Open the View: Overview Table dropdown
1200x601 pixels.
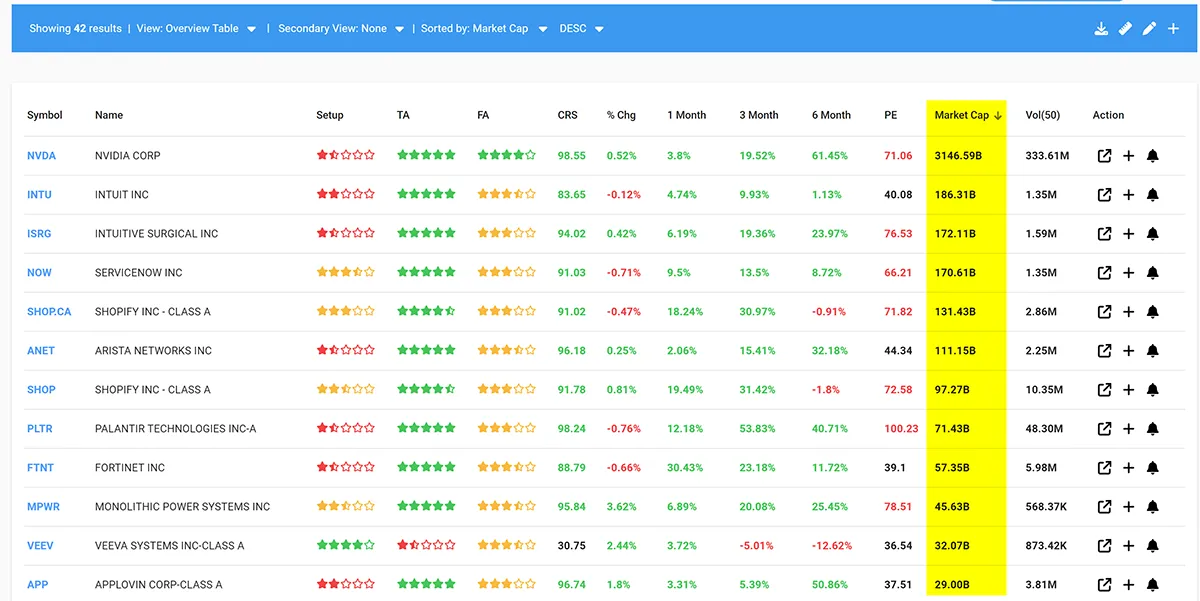[196, 29]
